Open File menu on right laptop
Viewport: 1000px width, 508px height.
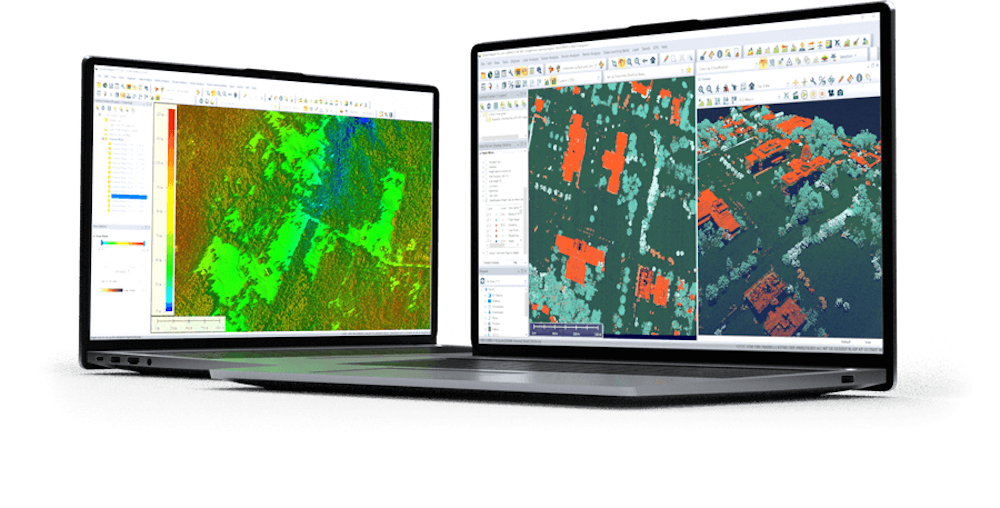tap(482, 63)
